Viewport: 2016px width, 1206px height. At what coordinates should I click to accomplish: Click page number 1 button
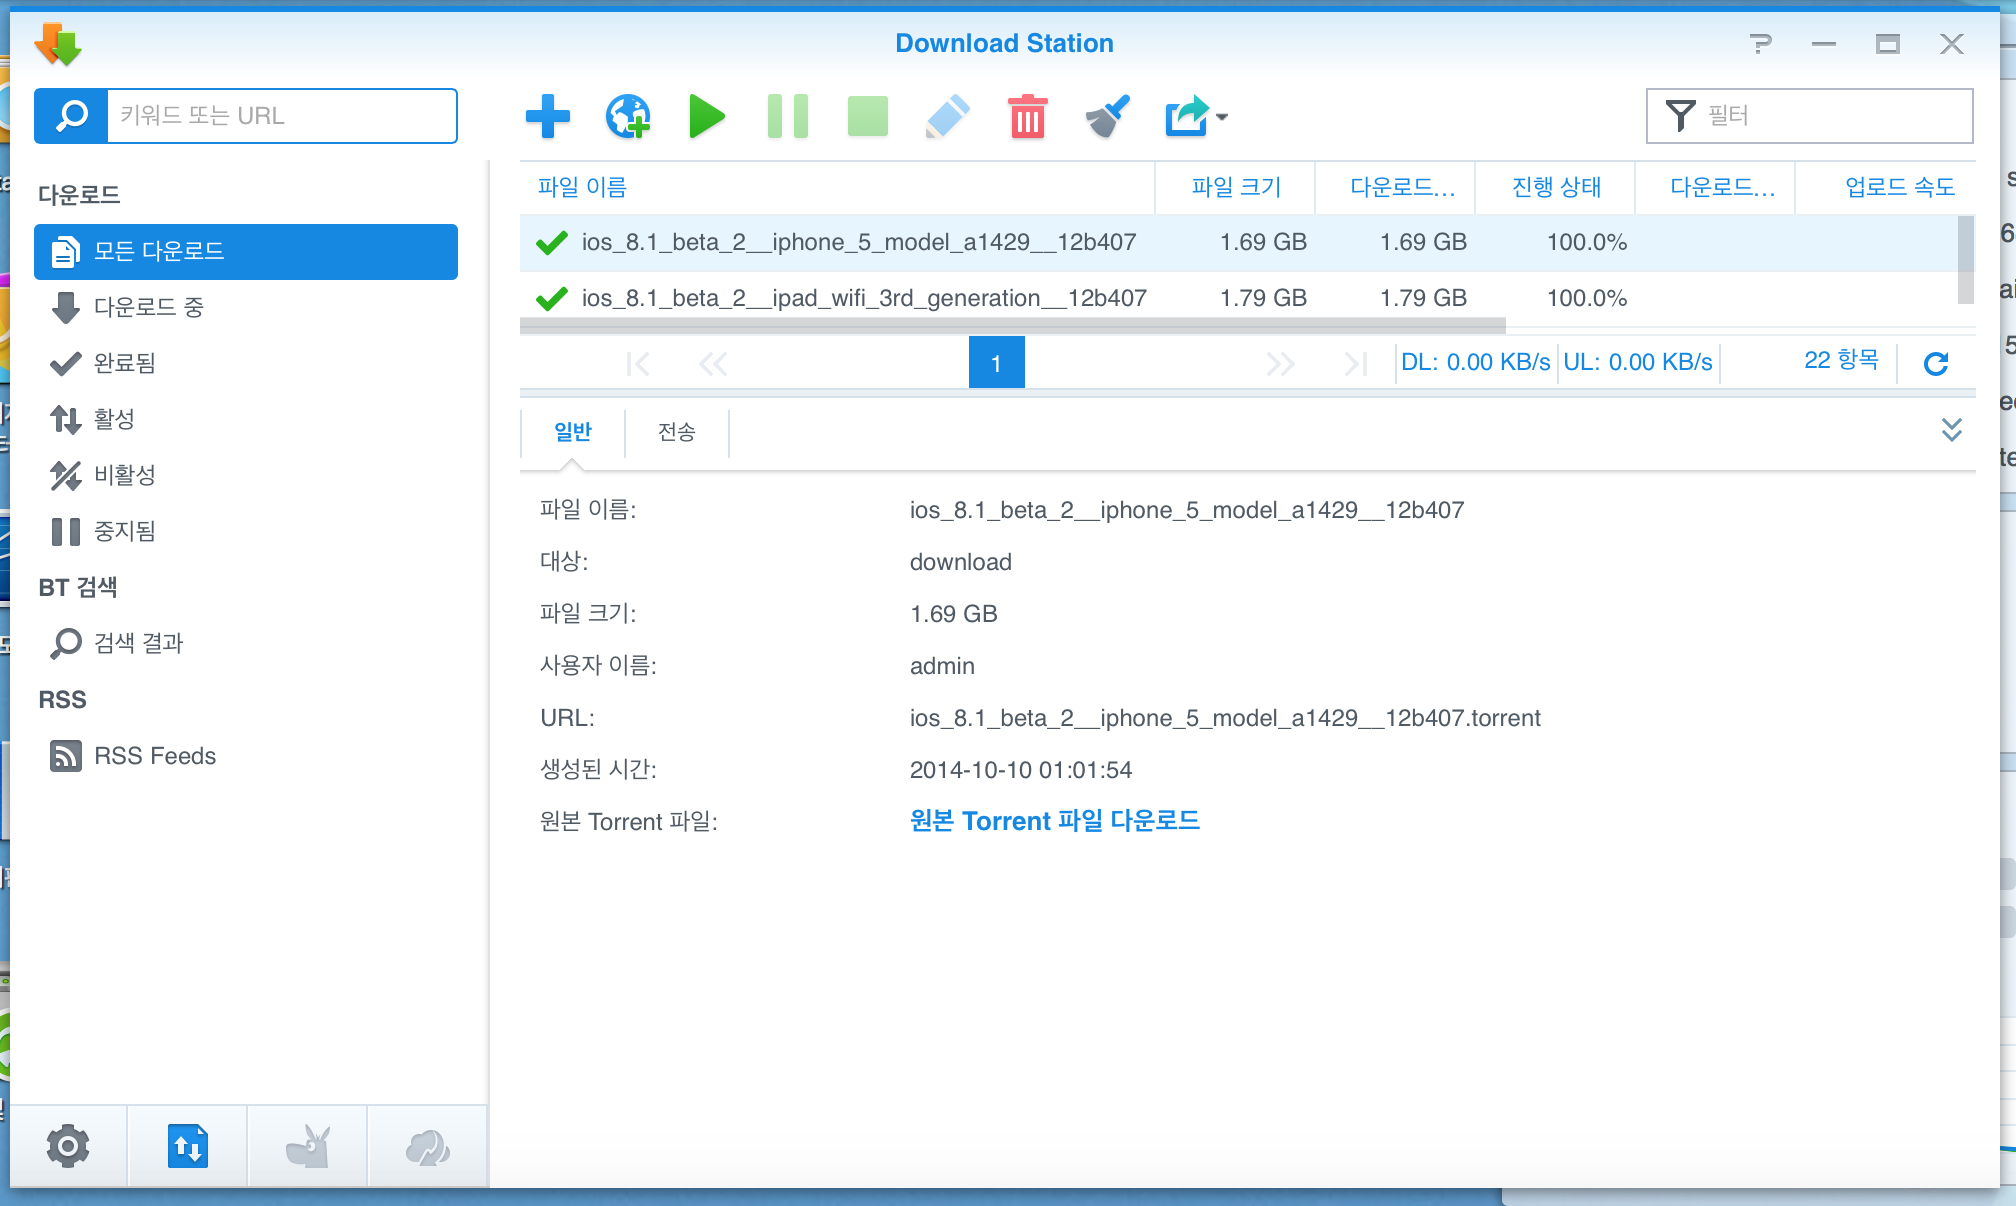(996, 362)
